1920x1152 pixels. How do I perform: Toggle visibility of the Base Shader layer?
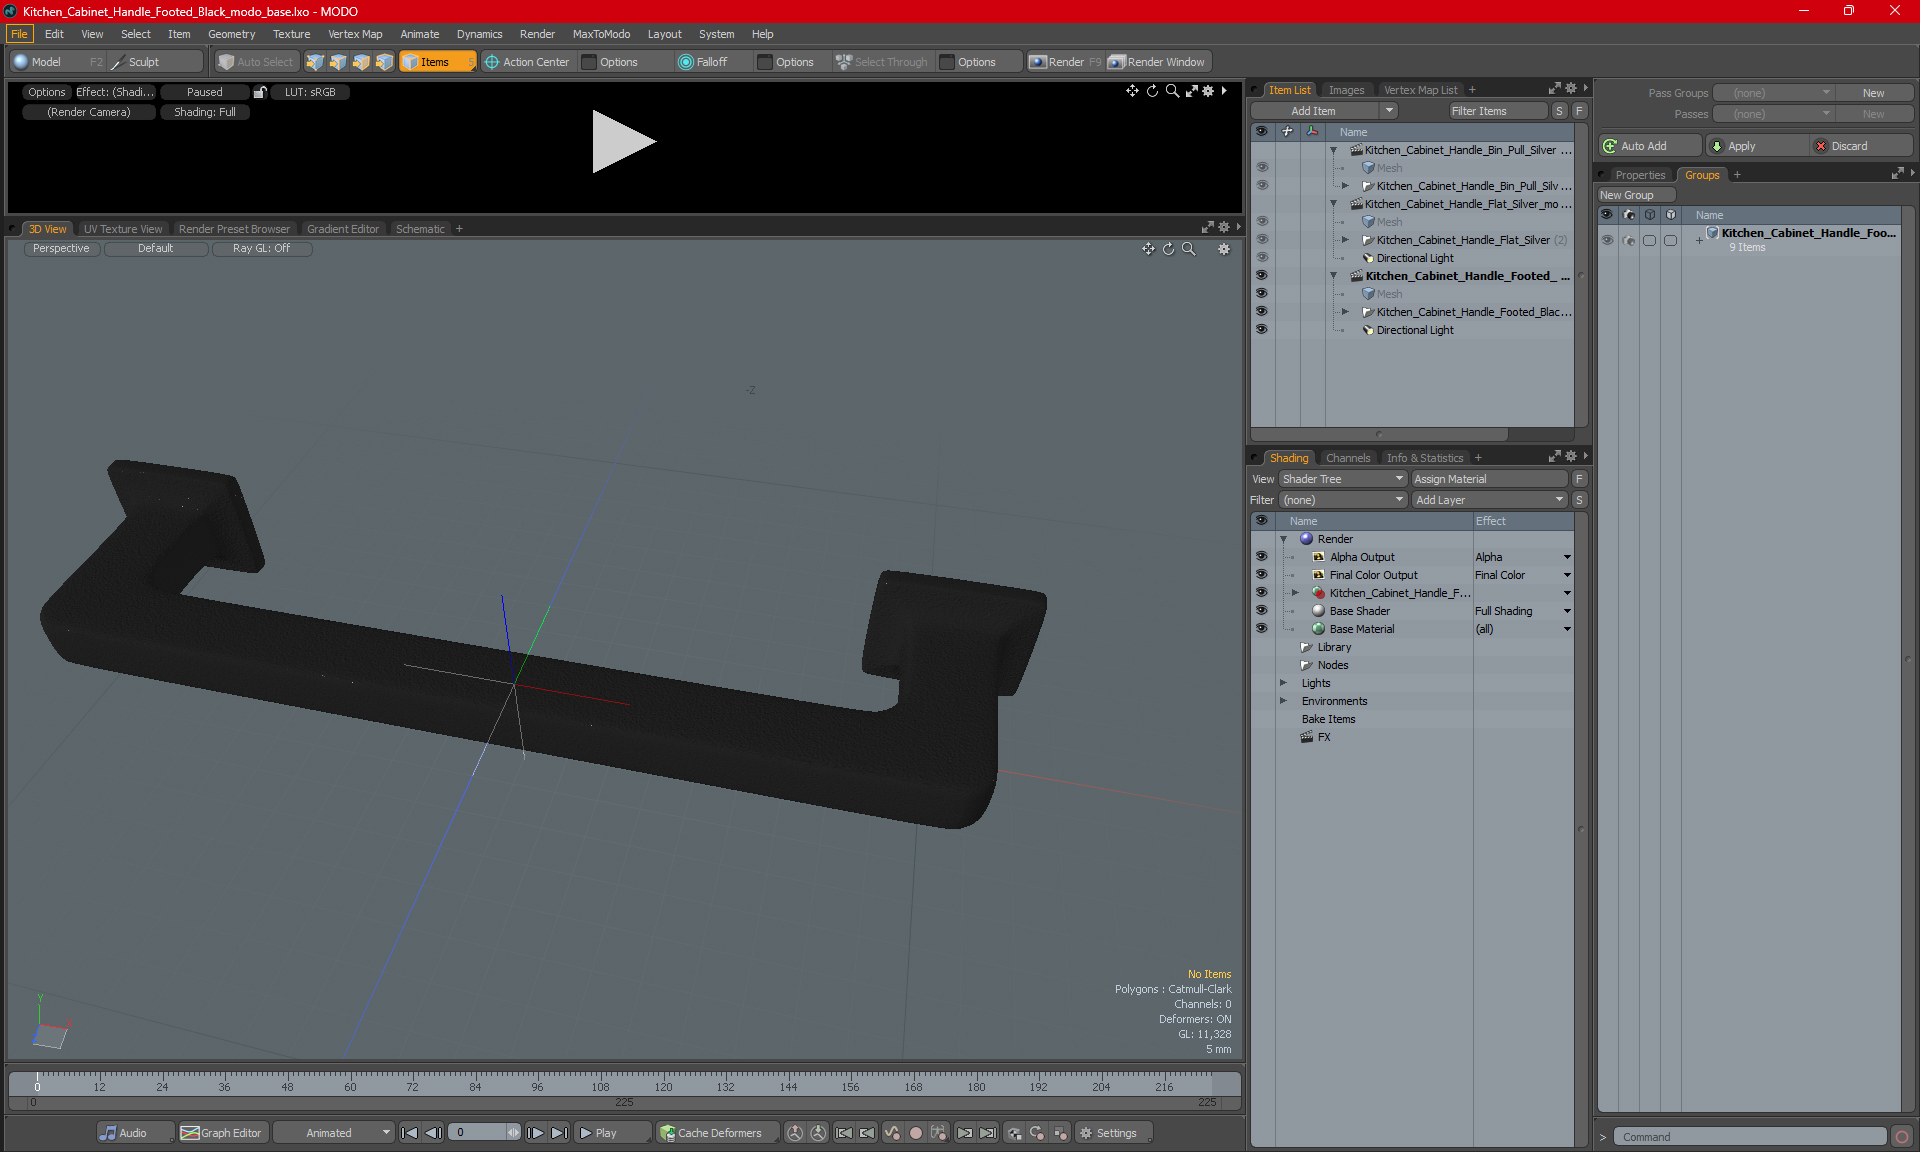(x=1261, y=611)
